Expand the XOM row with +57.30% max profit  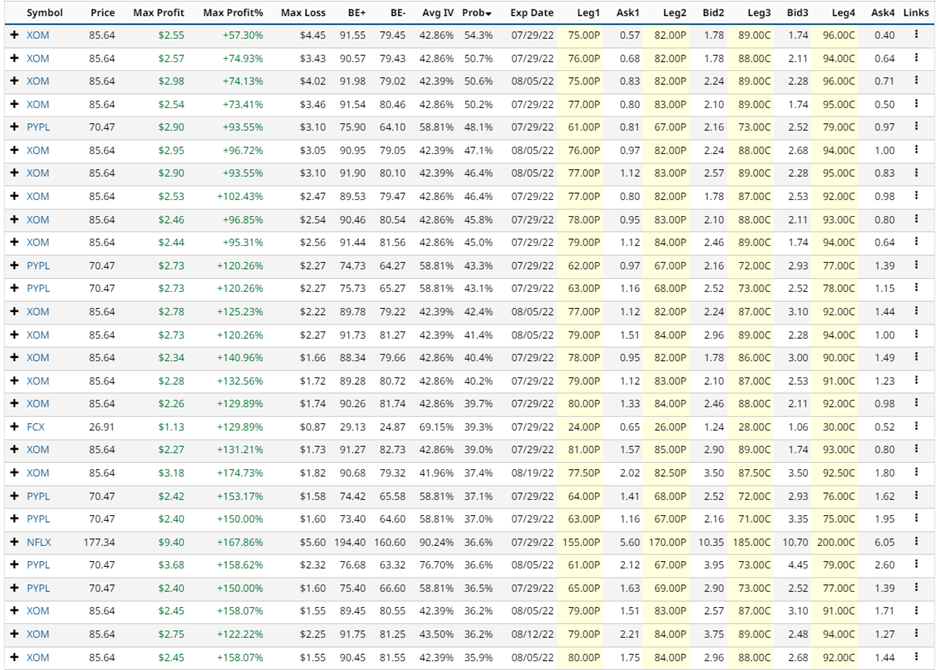tap(14, 35)
